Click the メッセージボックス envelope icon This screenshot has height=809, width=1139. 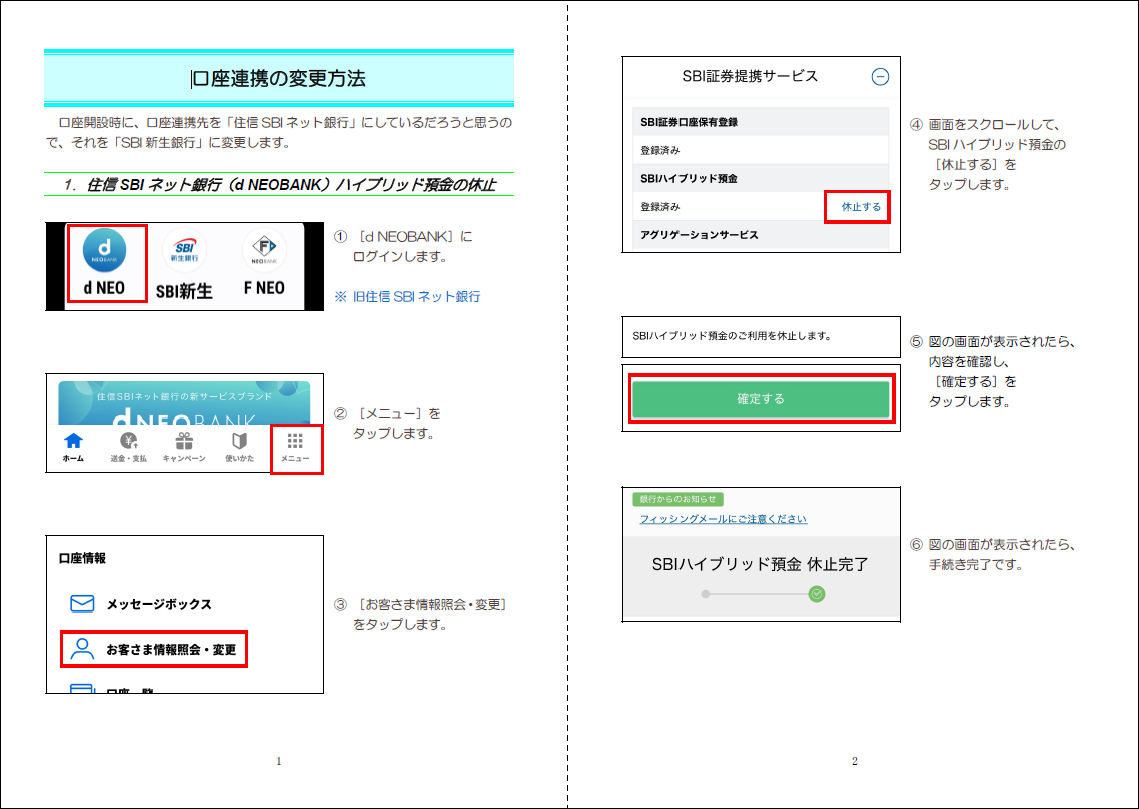pyautogui.click(x=82, y=603)
